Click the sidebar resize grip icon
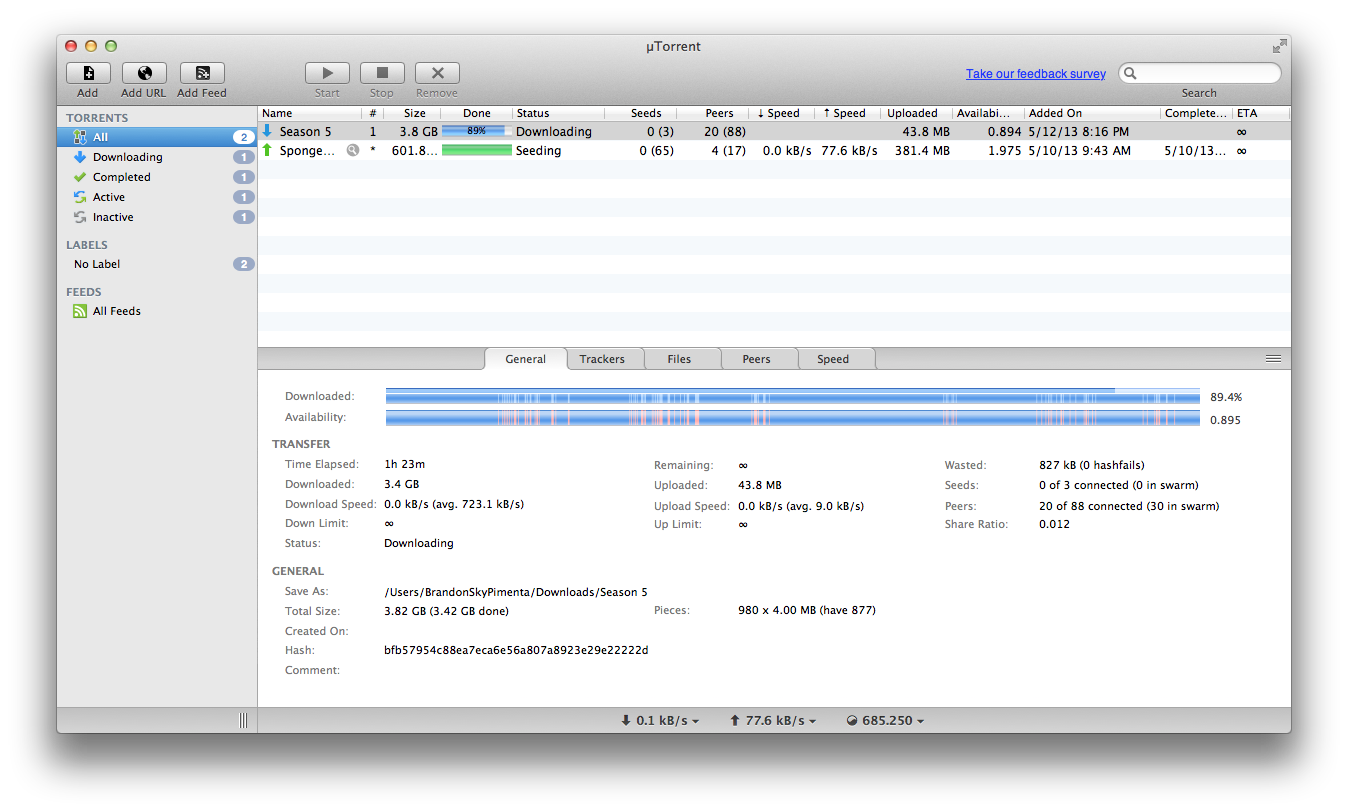Image resolution: width=1348 pixels, height=812 pixels. [x=243, y=720]
